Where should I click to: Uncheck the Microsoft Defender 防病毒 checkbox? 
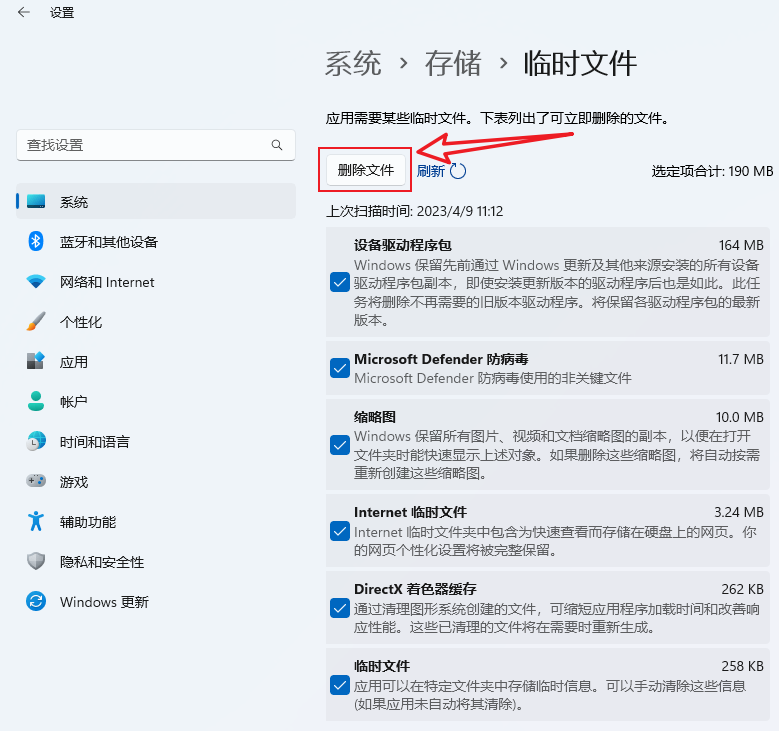(339, 368)
